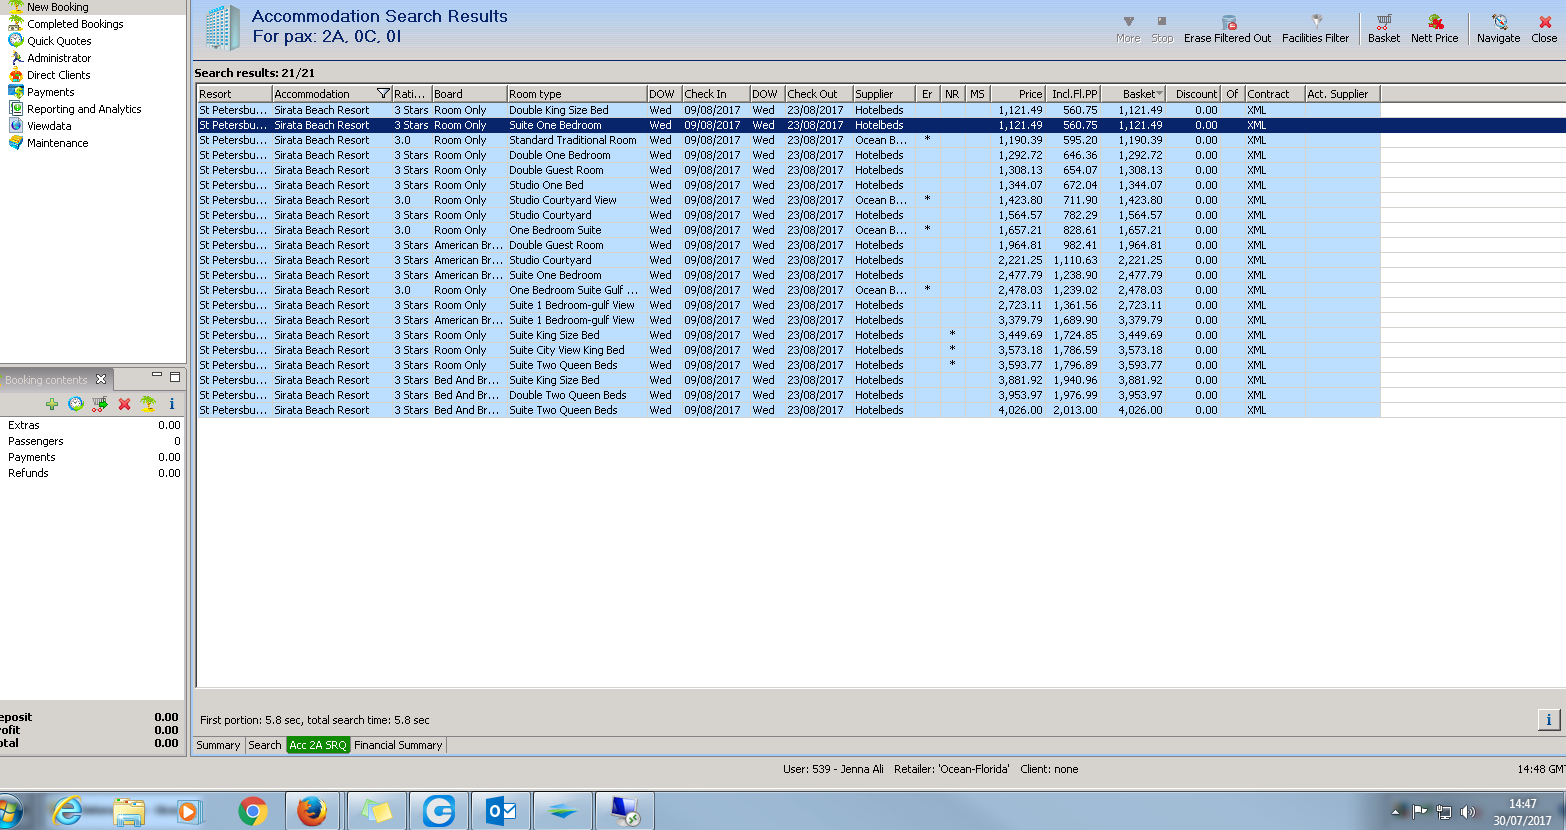Open Outlook from the taskbar
Image resolution: width=1566 pixels, height=830 pixels.
tap(500, 811)
